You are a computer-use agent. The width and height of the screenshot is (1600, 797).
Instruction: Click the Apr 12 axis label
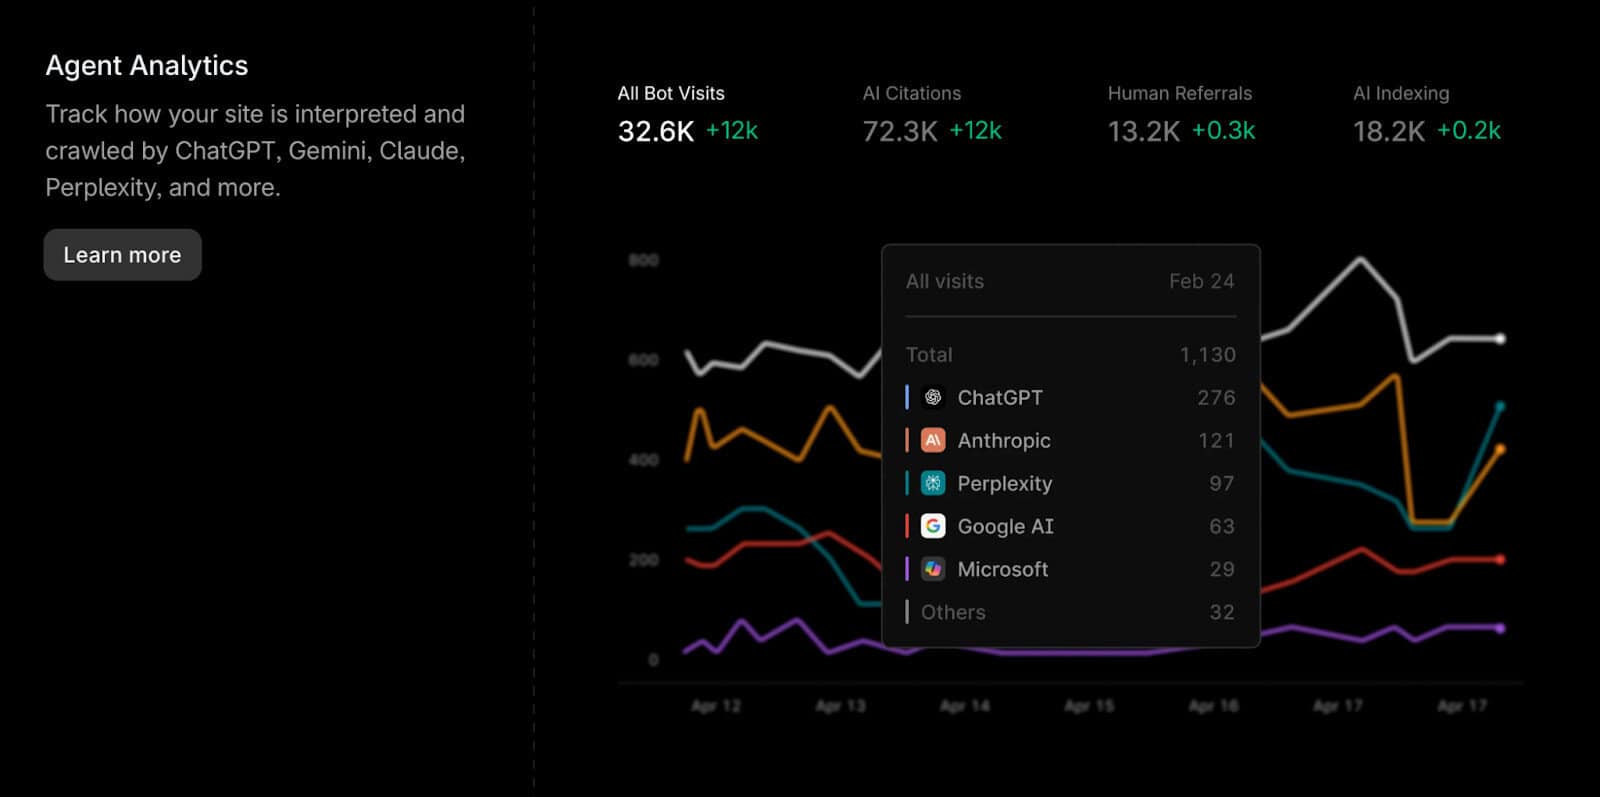click(716, 706)
